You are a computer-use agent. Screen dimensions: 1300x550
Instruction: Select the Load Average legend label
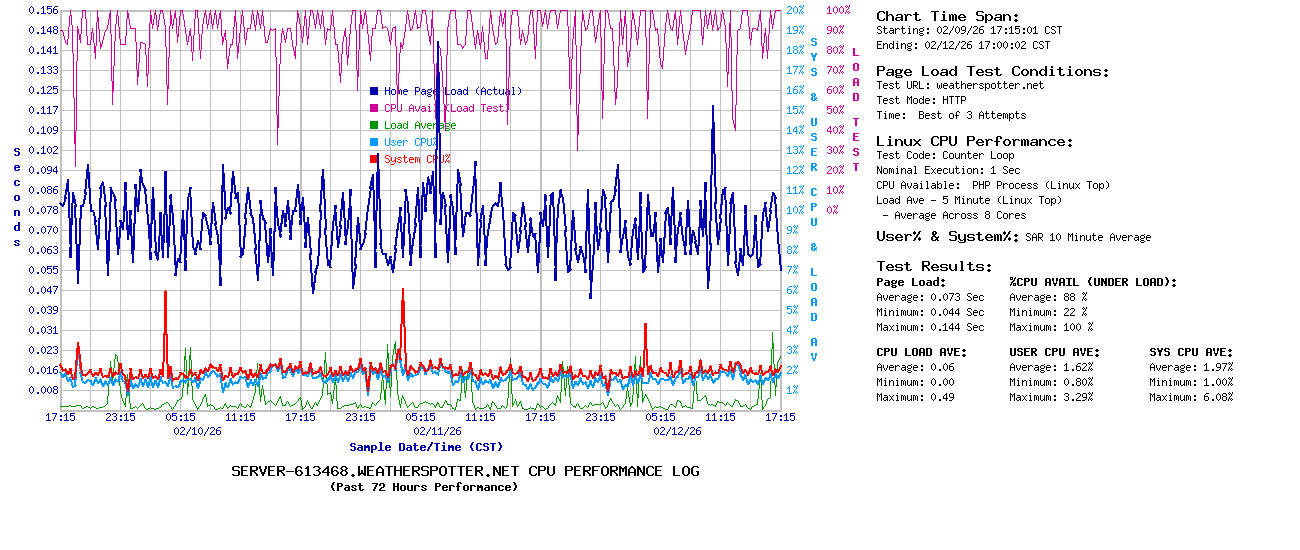tap(420, 125)
